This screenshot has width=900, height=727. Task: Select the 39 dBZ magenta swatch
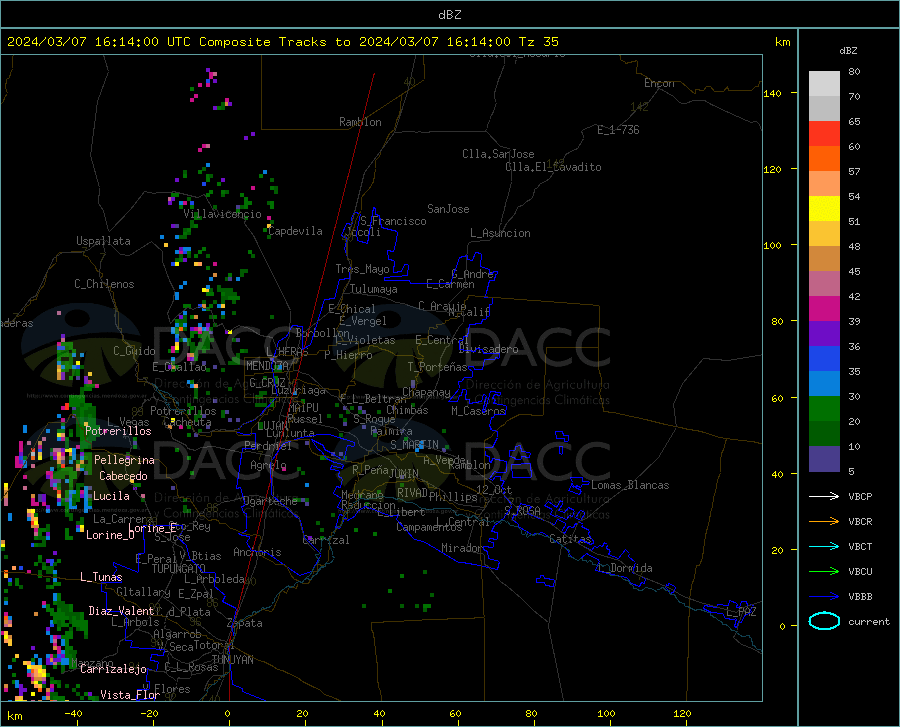click(x=824, y=309)
